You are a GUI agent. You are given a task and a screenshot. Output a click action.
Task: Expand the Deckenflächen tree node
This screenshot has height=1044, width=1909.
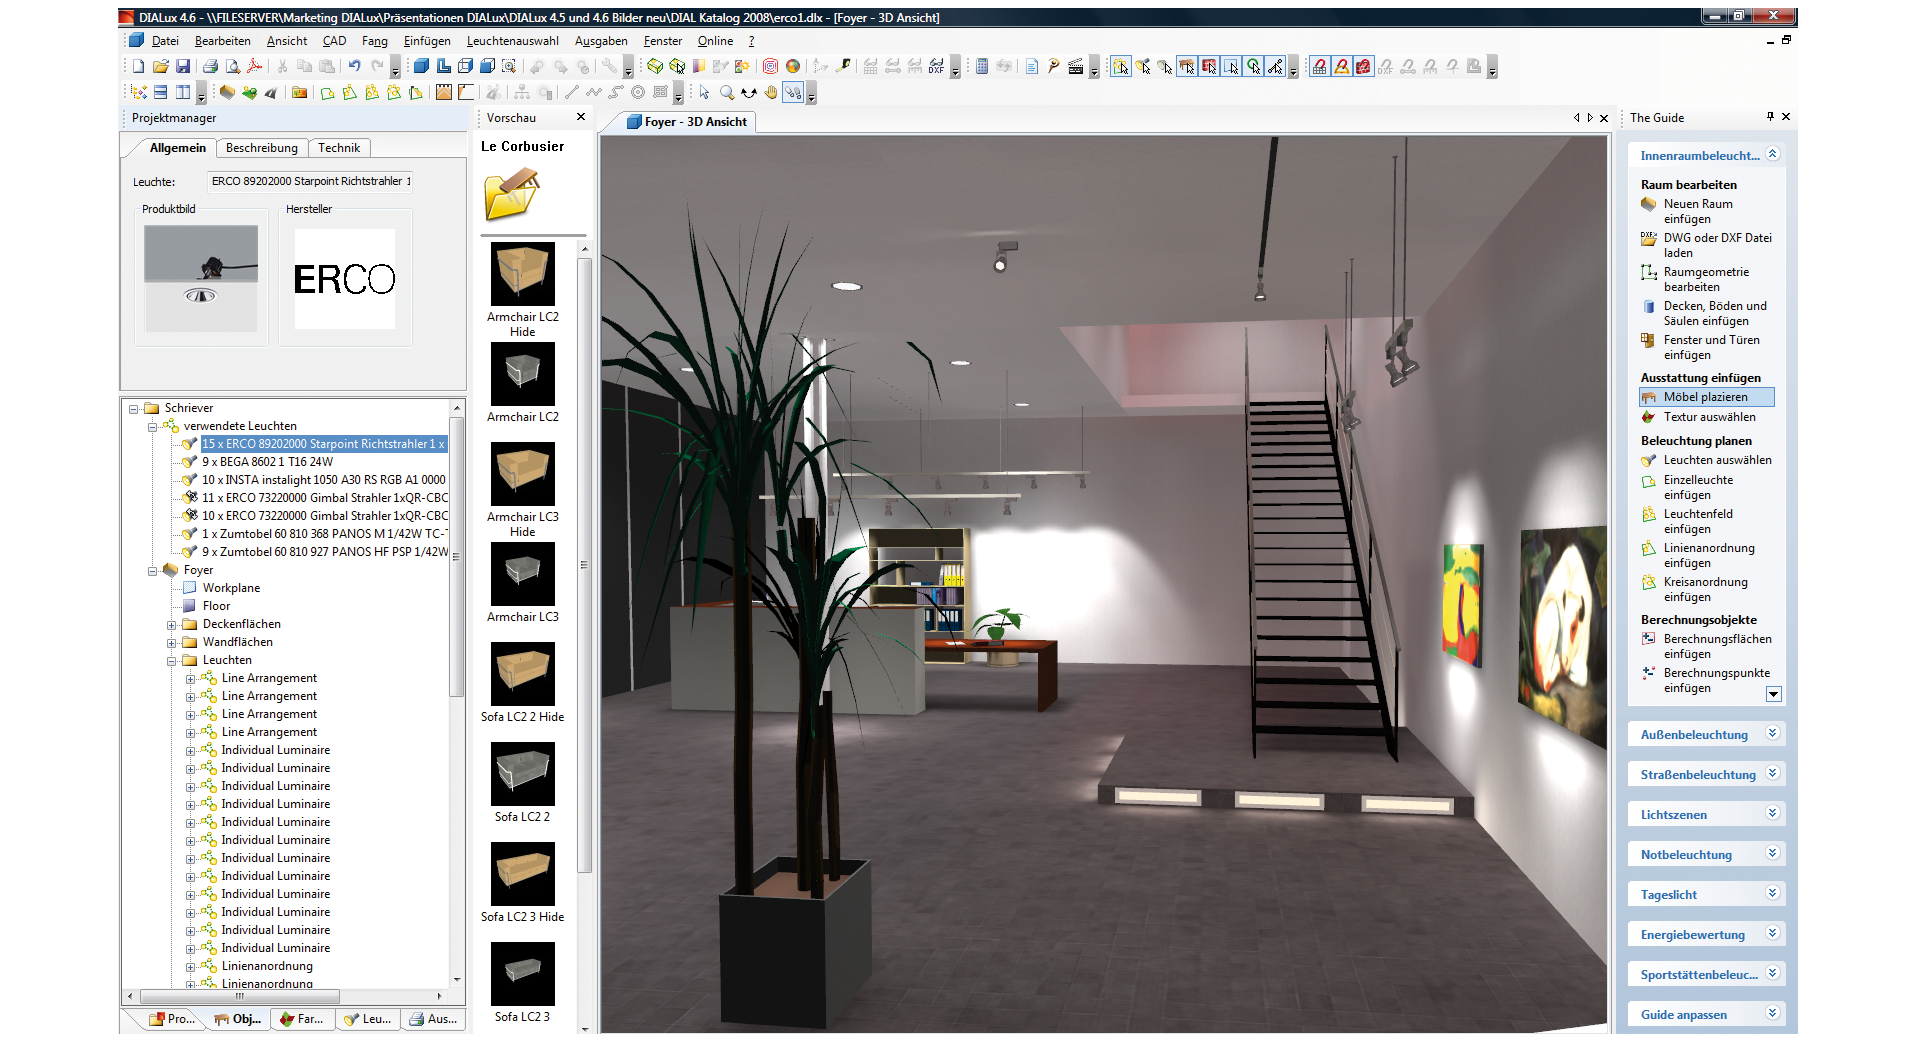[x=172, y=625]
